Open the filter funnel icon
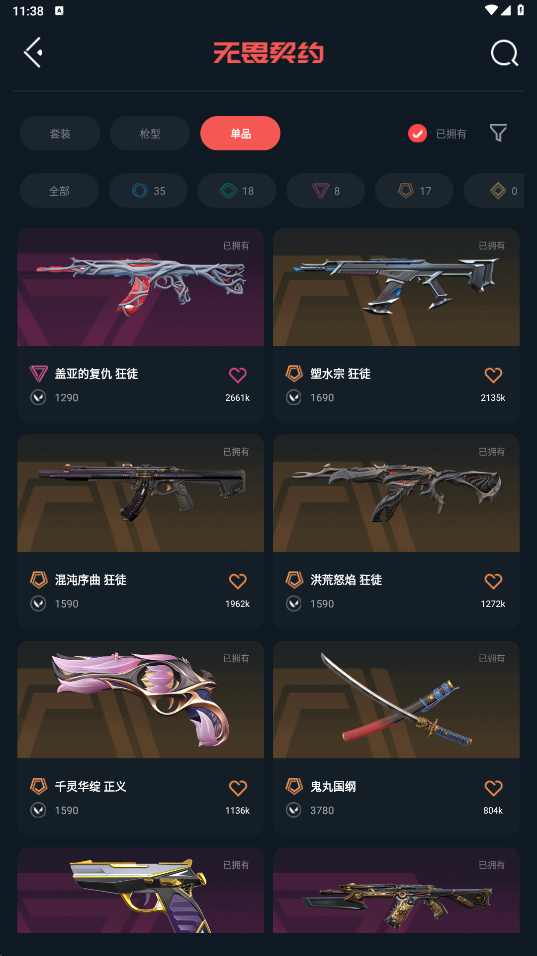Screen dimensions: 537x956 (498, 133)
